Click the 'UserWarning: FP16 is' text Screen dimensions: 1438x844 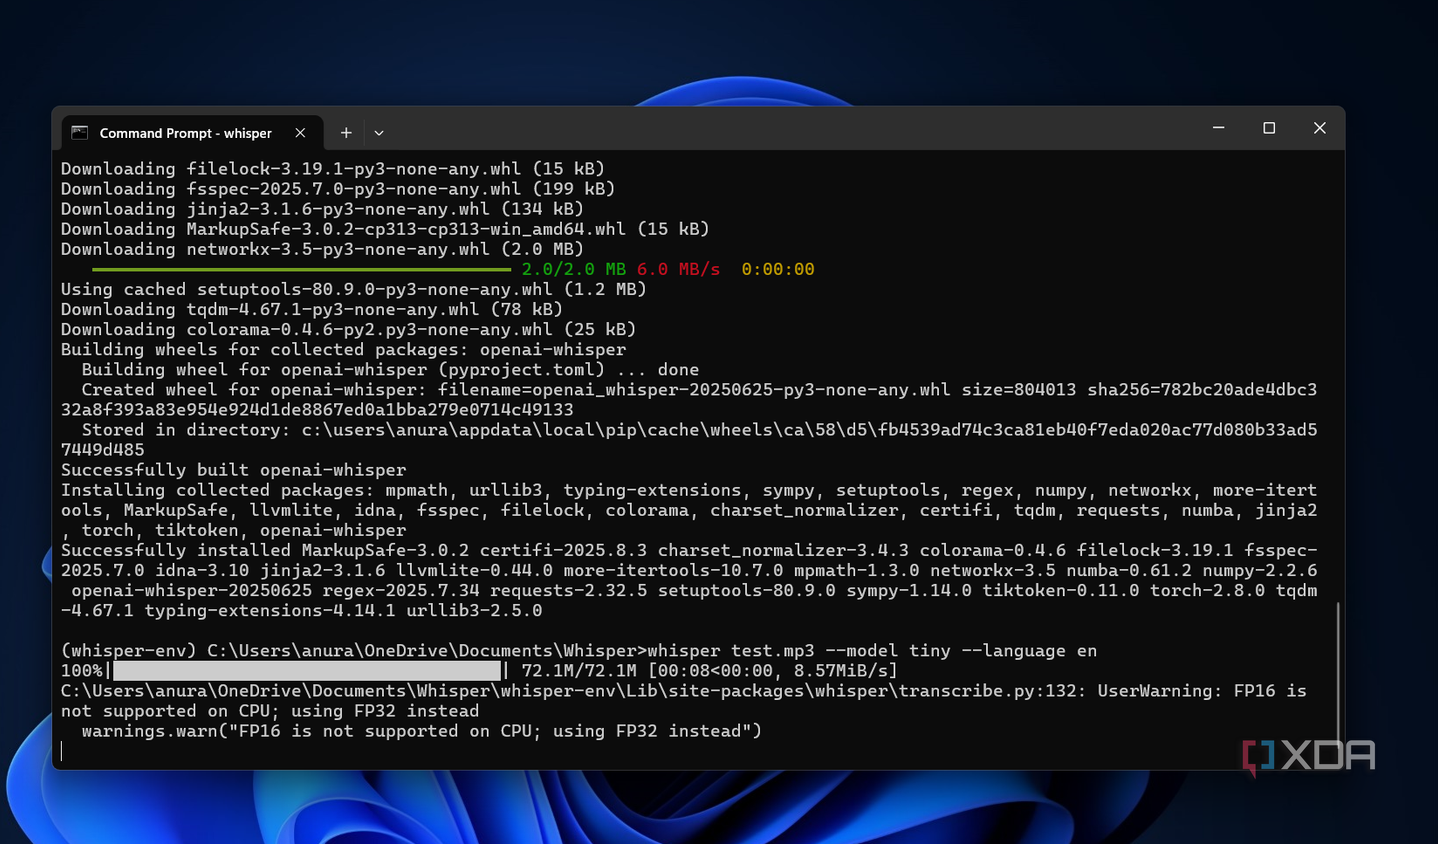(x=1202, y=691)
